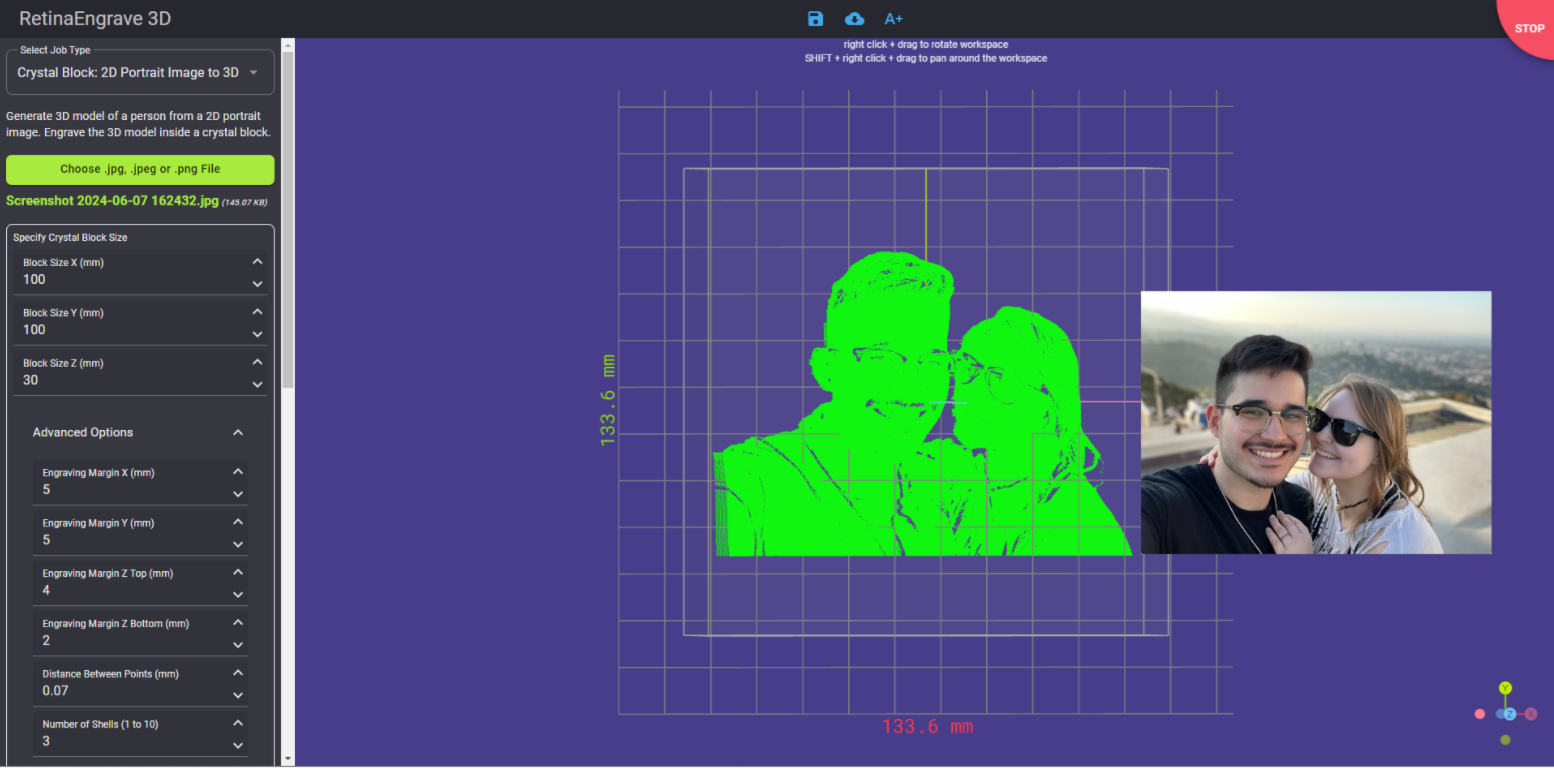Decrease Block Size Z with down arrow

point(257,385)
